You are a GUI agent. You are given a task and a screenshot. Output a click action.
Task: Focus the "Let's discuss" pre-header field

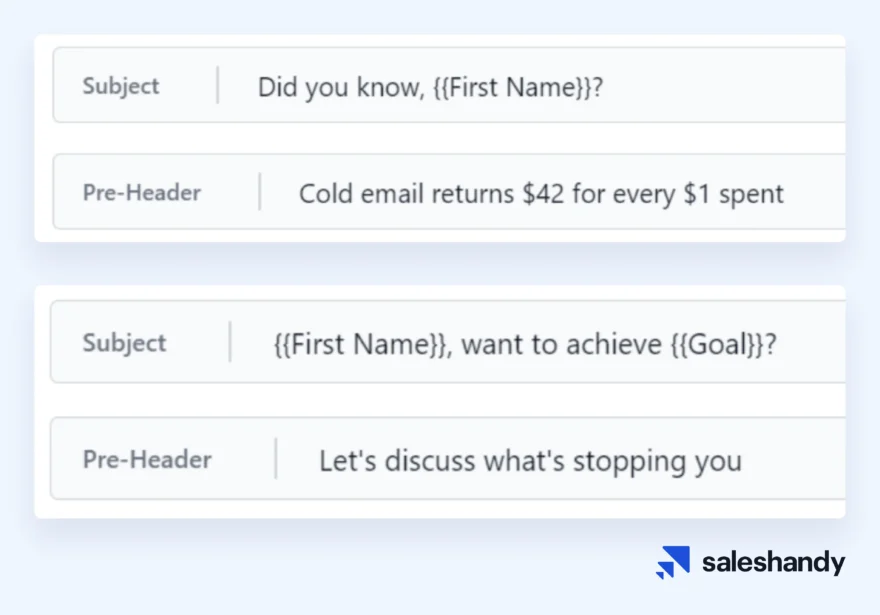pyautogui.click(x=560, y=460)
